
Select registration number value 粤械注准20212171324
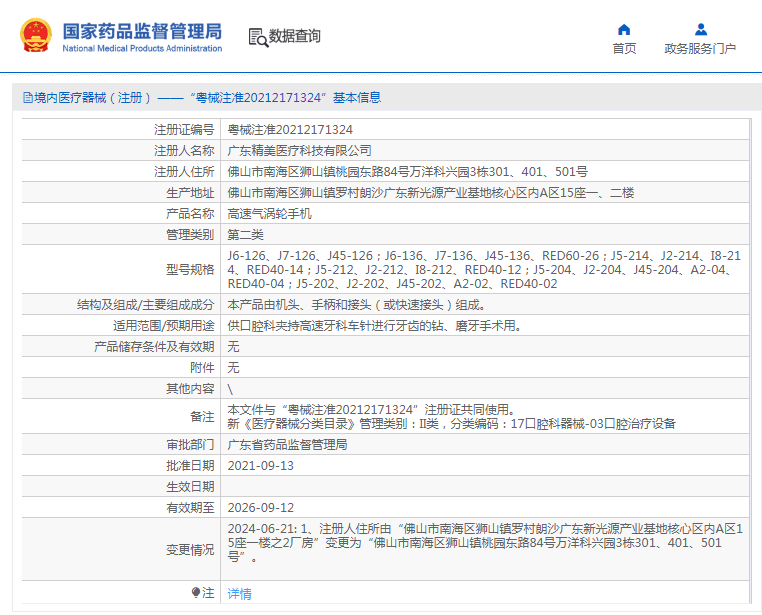(290, 130)
